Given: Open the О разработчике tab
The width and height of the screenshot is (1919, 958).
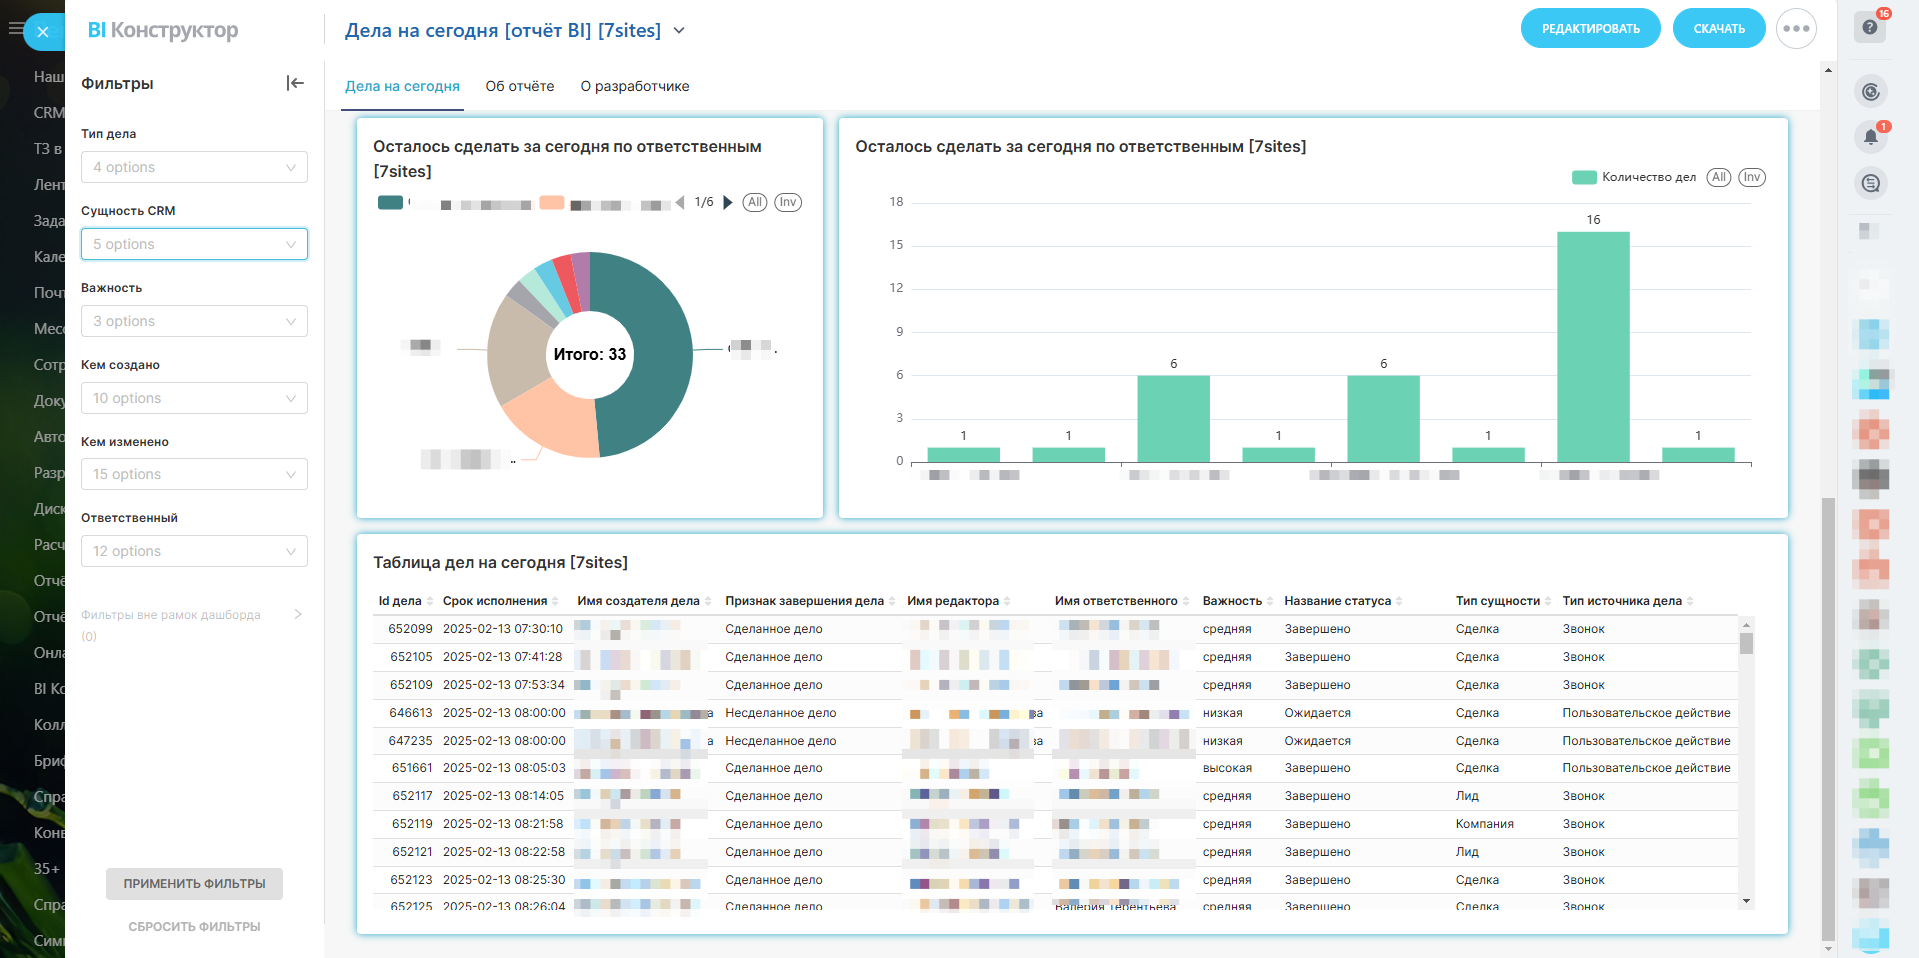Looking at the screenshot, I should [635, 86].
